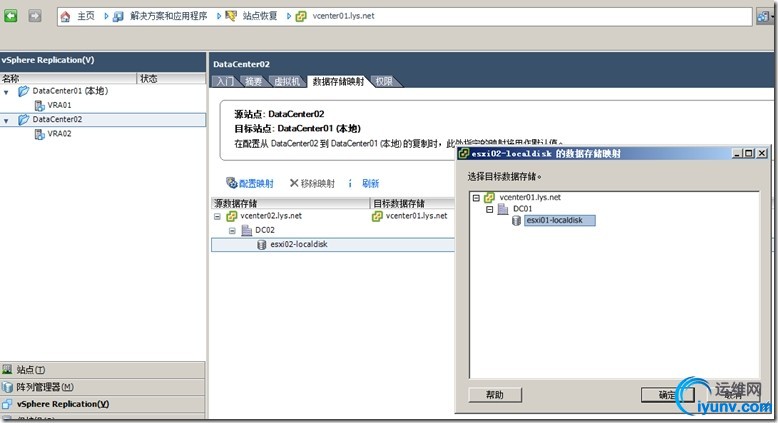Collapse DC02 datacenter node
The image size is (778, 423).
(232, 231)
